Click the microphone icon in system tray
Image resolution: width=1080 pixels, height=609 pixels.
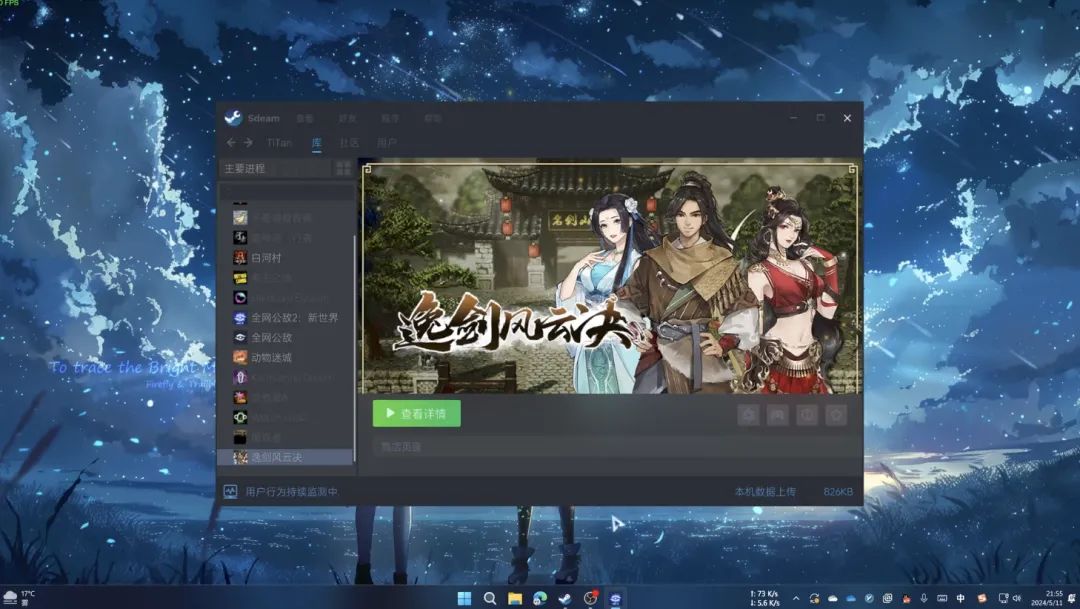[x=924, y=598]
